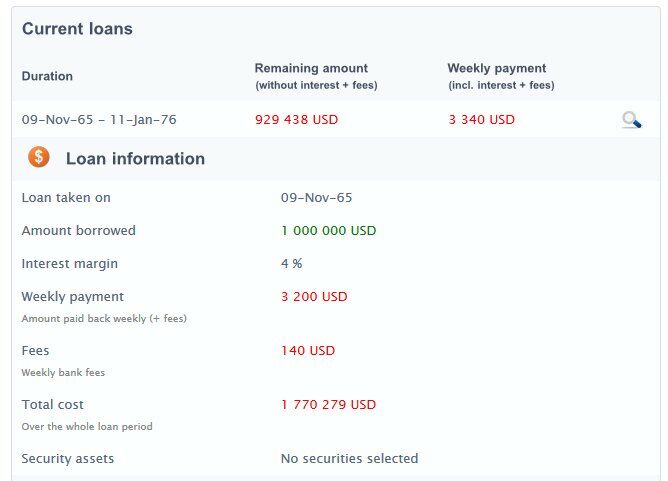668x481 pixels.
Task: Click the Weekly payment column header
Action: tap(497, 69)
